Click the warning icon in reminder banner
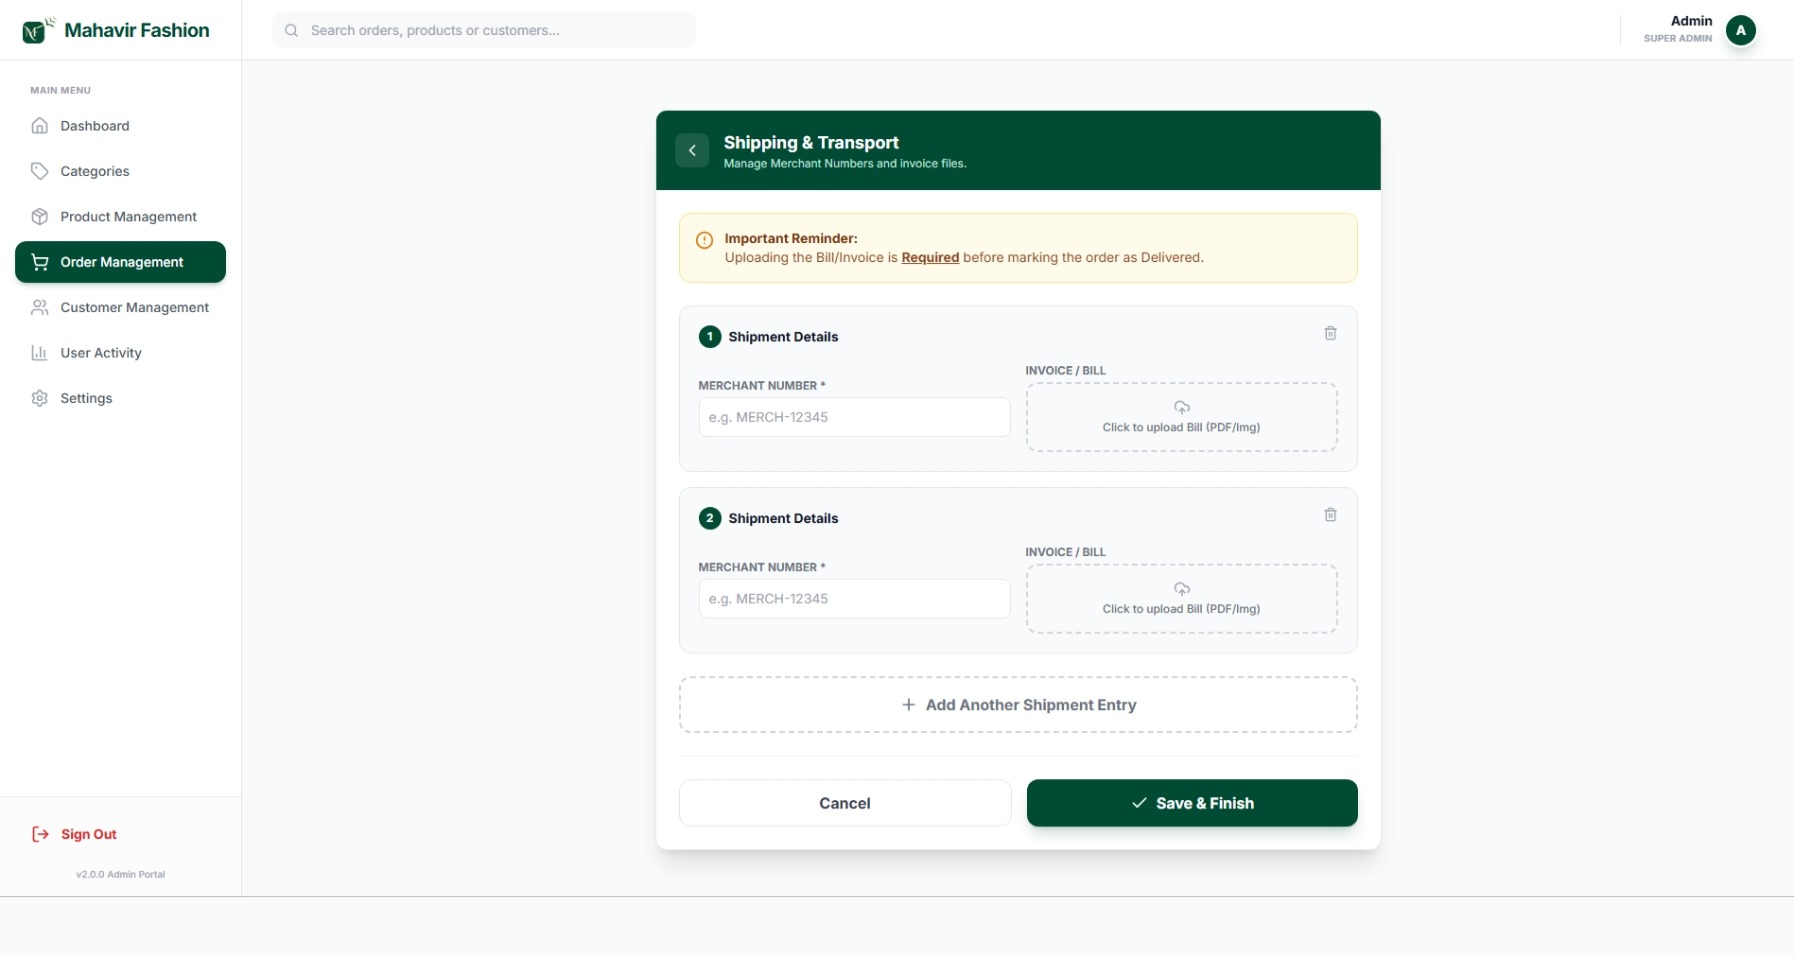 [704, 240]
